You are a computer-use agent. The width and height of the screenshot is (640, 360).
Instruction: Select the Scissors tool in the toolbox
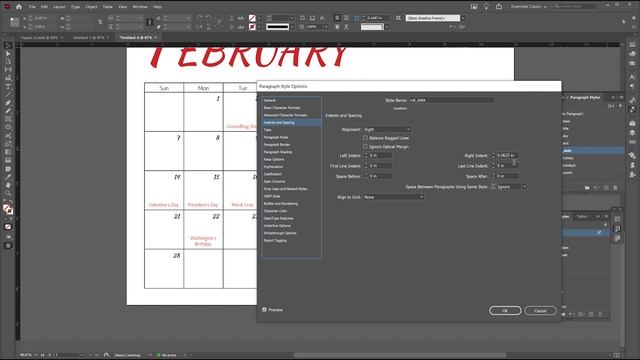pyautogui.click(x=8, y=136)
